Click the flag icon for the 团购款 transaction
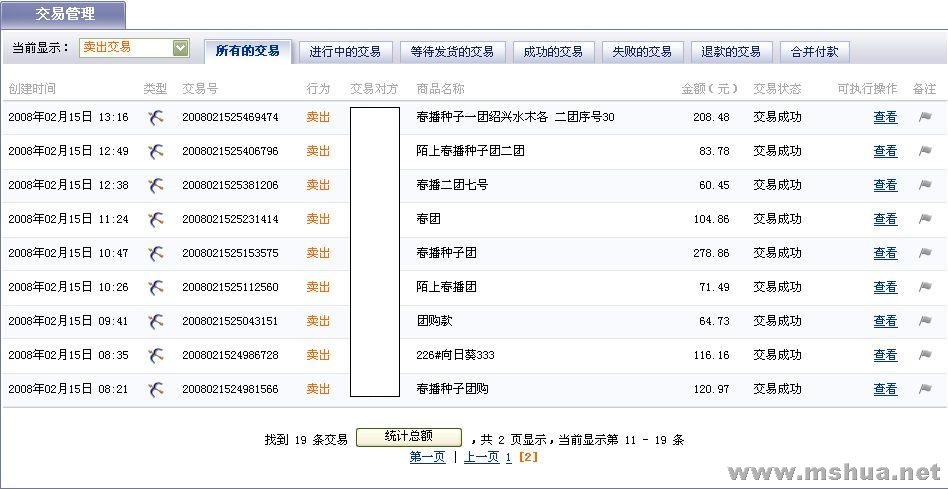Image resolution: width=948 pixels, height=489 pixels. 925,321
